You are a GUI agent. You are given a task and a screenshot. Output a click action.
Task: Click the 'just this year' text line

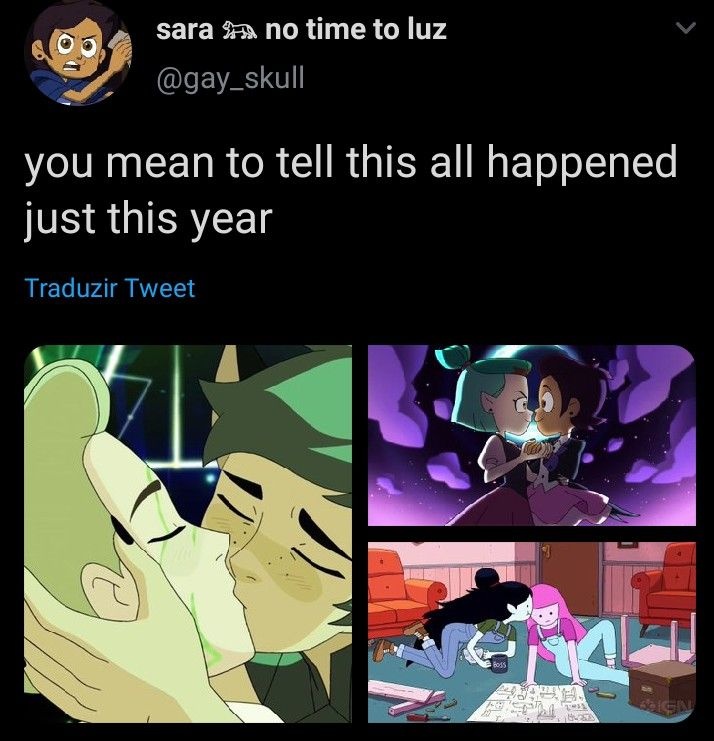[x=148, y=219]
